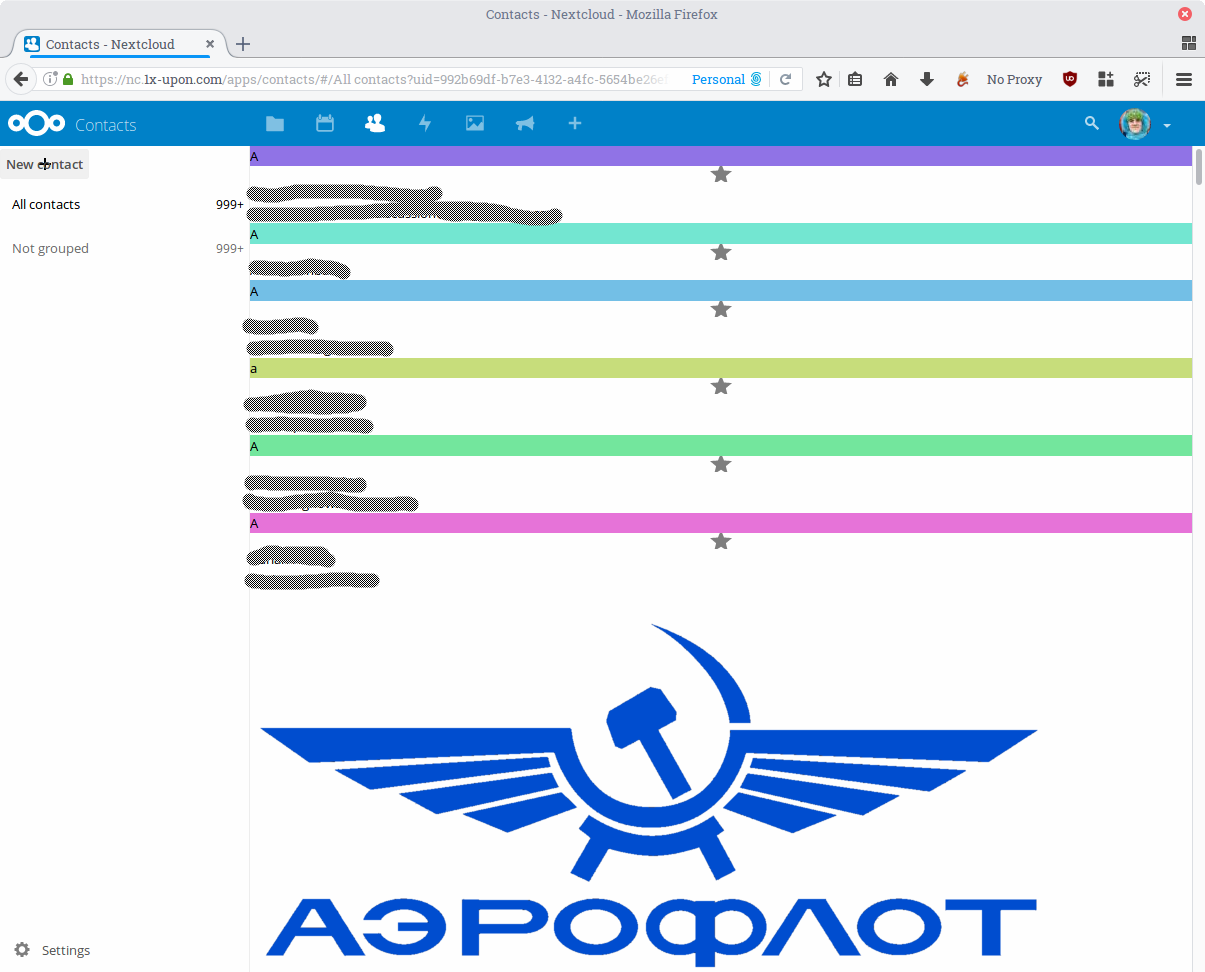Click the tab groups grid icon
The width and height of the screenshot is (1205, 972).
pos(1189,43)
